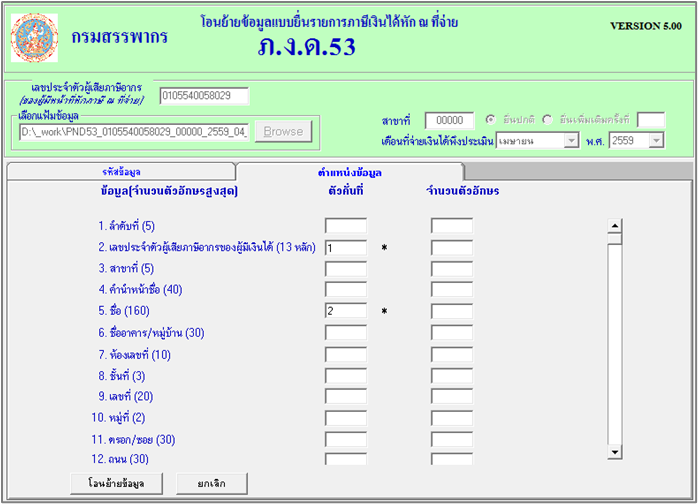
Task: Click the file path field D:\_work\PND53
Action: pos(134,132)
